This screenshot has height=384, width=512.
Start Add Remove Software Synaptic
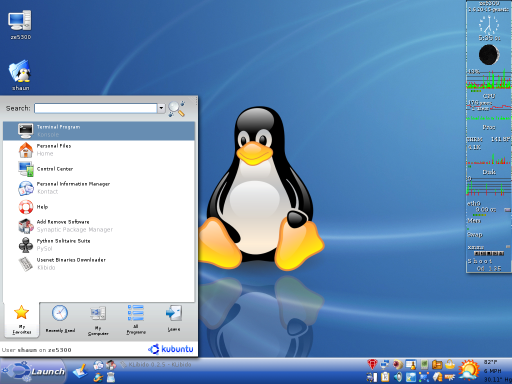99,226
